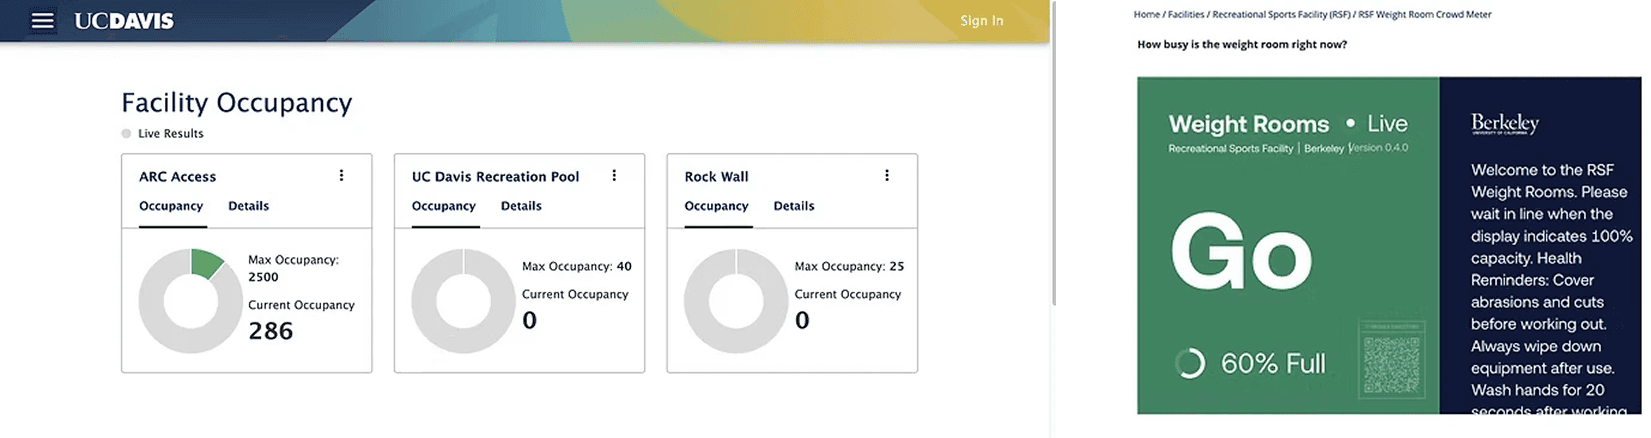Select Occupancy tab in Rock Wall card
The width and height of the screenshot is (1651, 438).
pyautogui.click(x=716, y=206)
